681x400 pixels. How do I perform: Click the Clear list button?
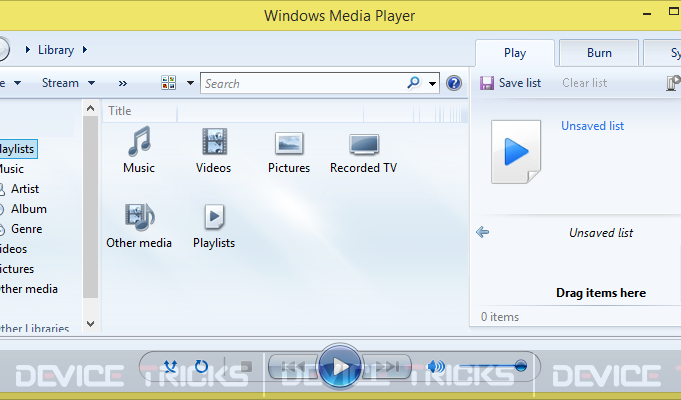(x=585, y=83)
